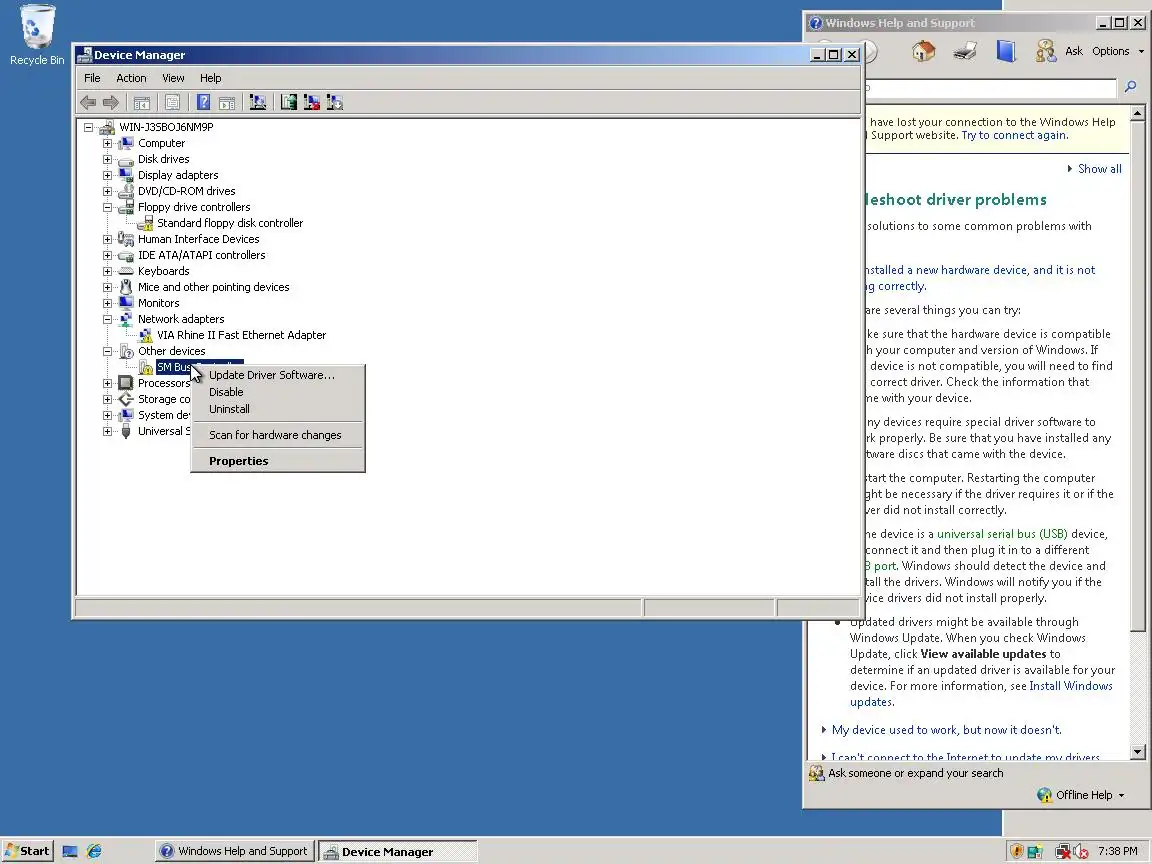Viewport: 1152px width, 864px height.
Task: Click the universal serial bus (USB) link
Action: tap(1002, 534)
